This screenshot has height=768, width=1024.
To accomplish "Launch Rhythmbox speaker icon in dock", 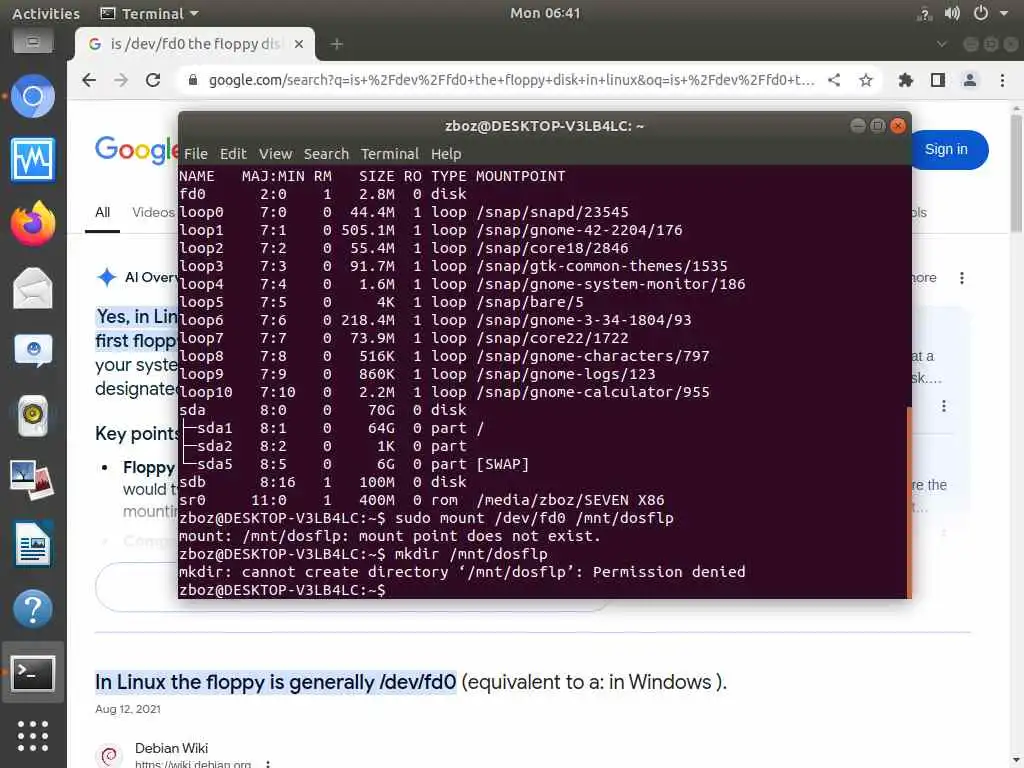I will coord(33,415).
